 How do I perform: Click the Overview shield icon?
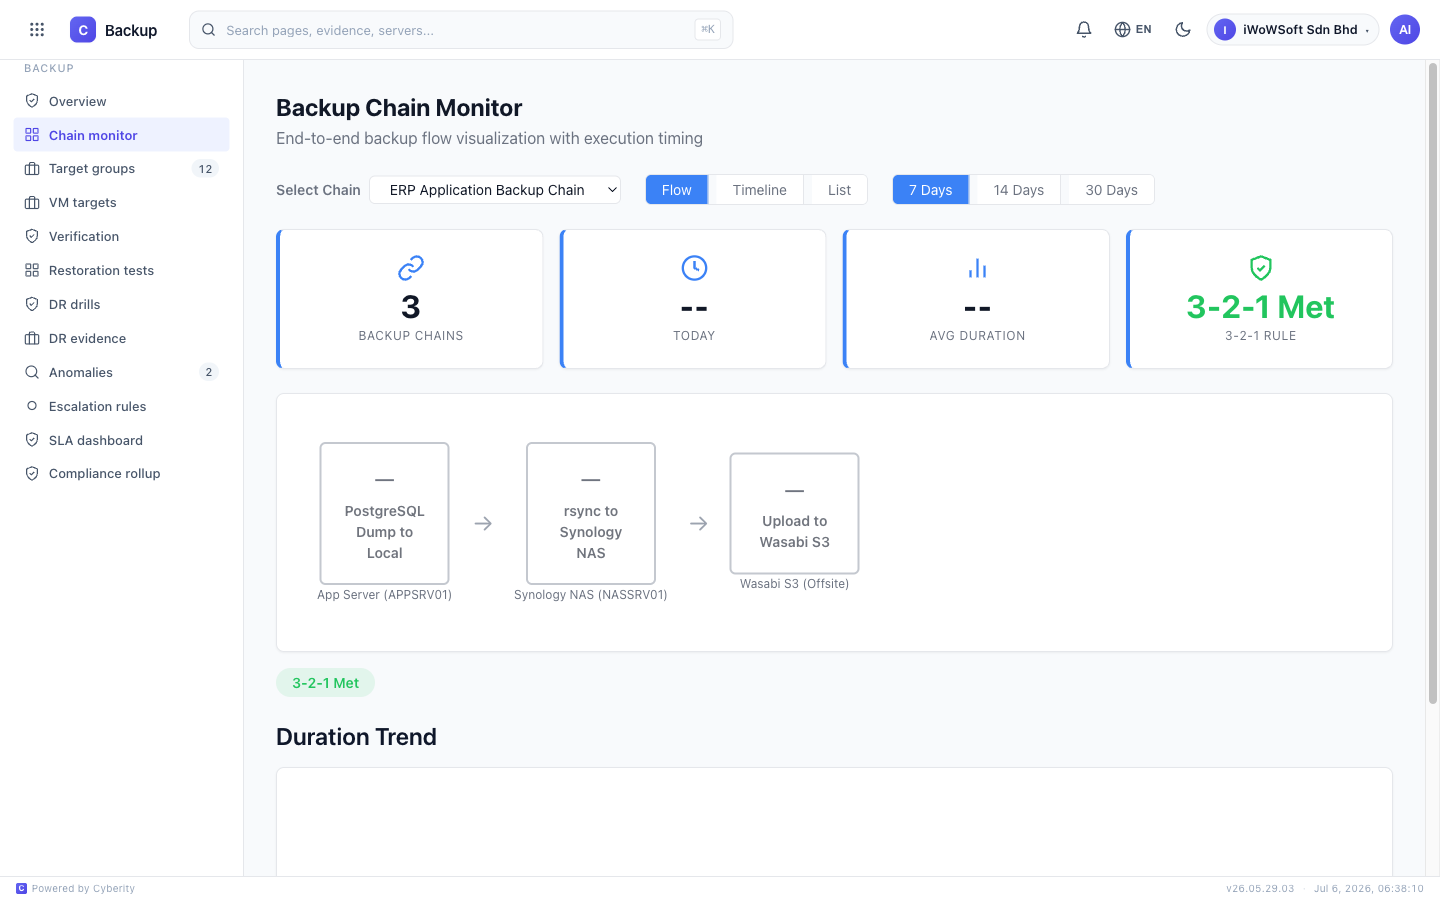(32, 101)
